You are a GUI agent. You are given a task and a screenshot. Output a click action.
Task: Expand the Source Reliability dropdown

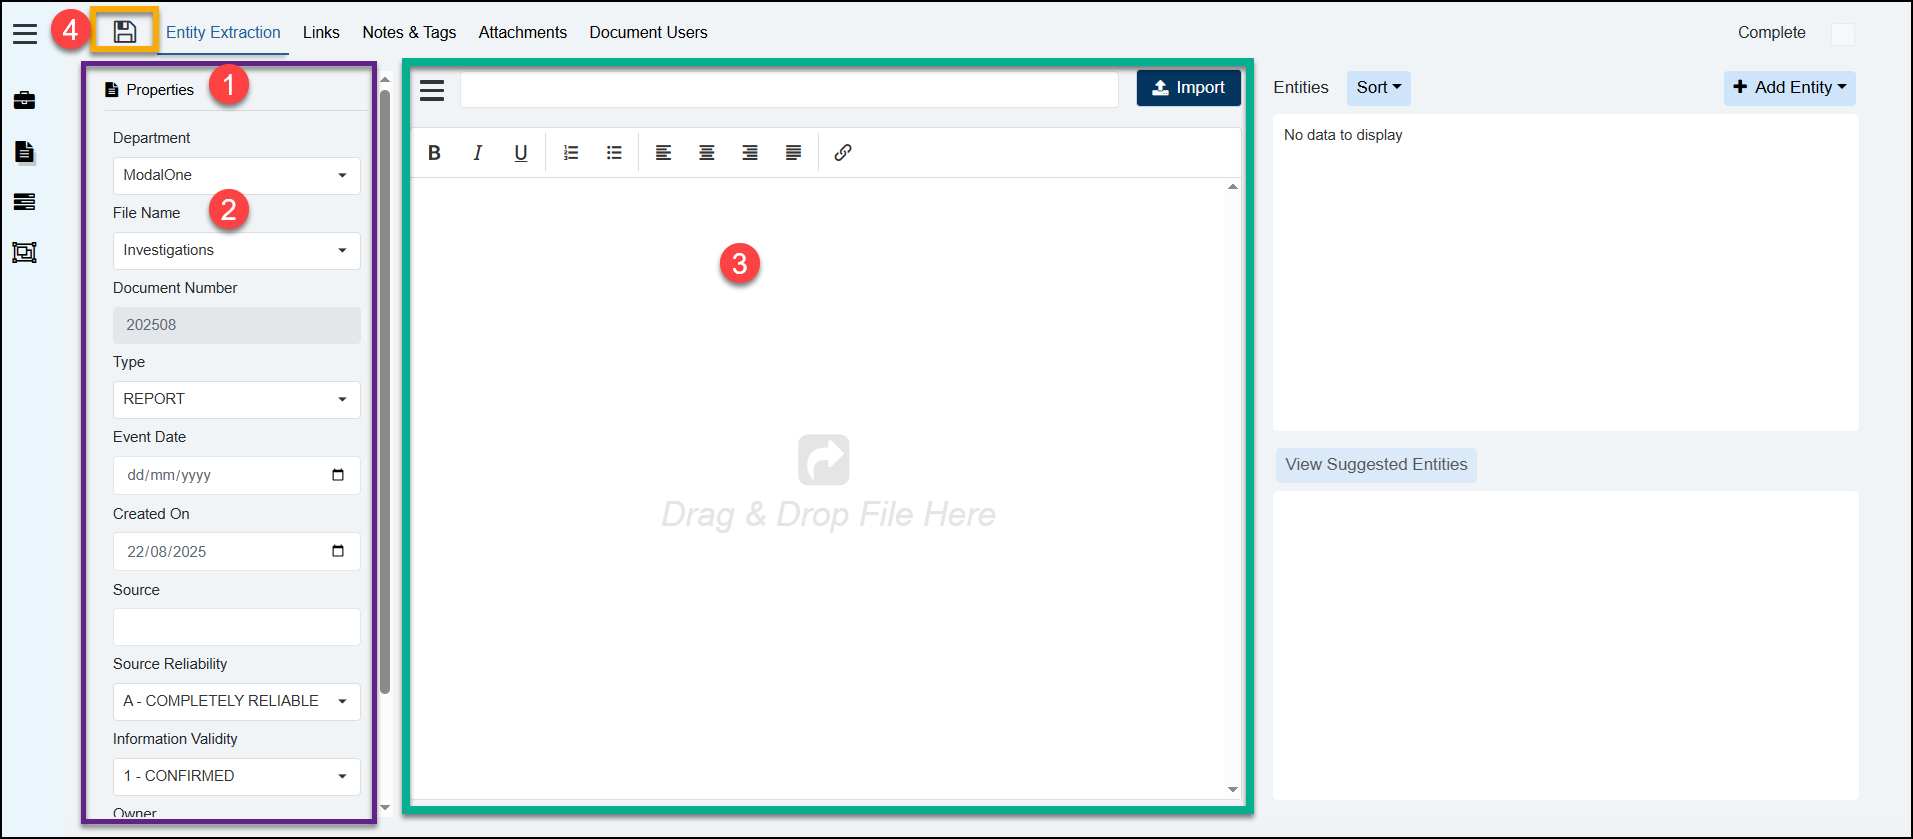click(236, 702)
